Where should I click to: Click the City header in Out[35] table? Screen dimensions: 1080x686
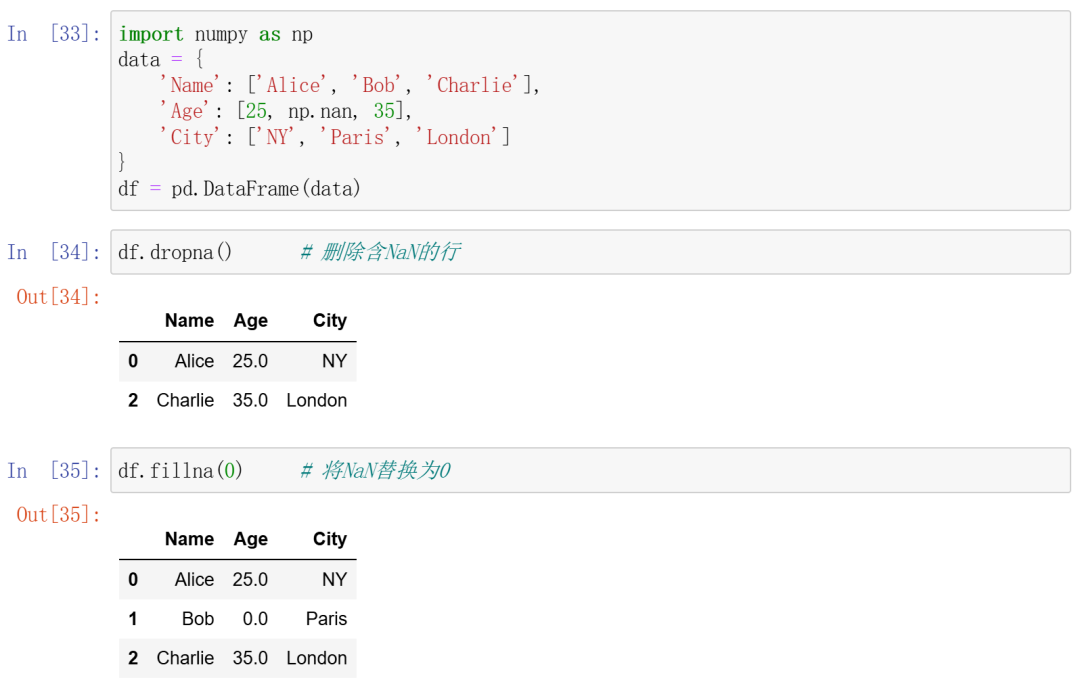click(x=329, y=539)
